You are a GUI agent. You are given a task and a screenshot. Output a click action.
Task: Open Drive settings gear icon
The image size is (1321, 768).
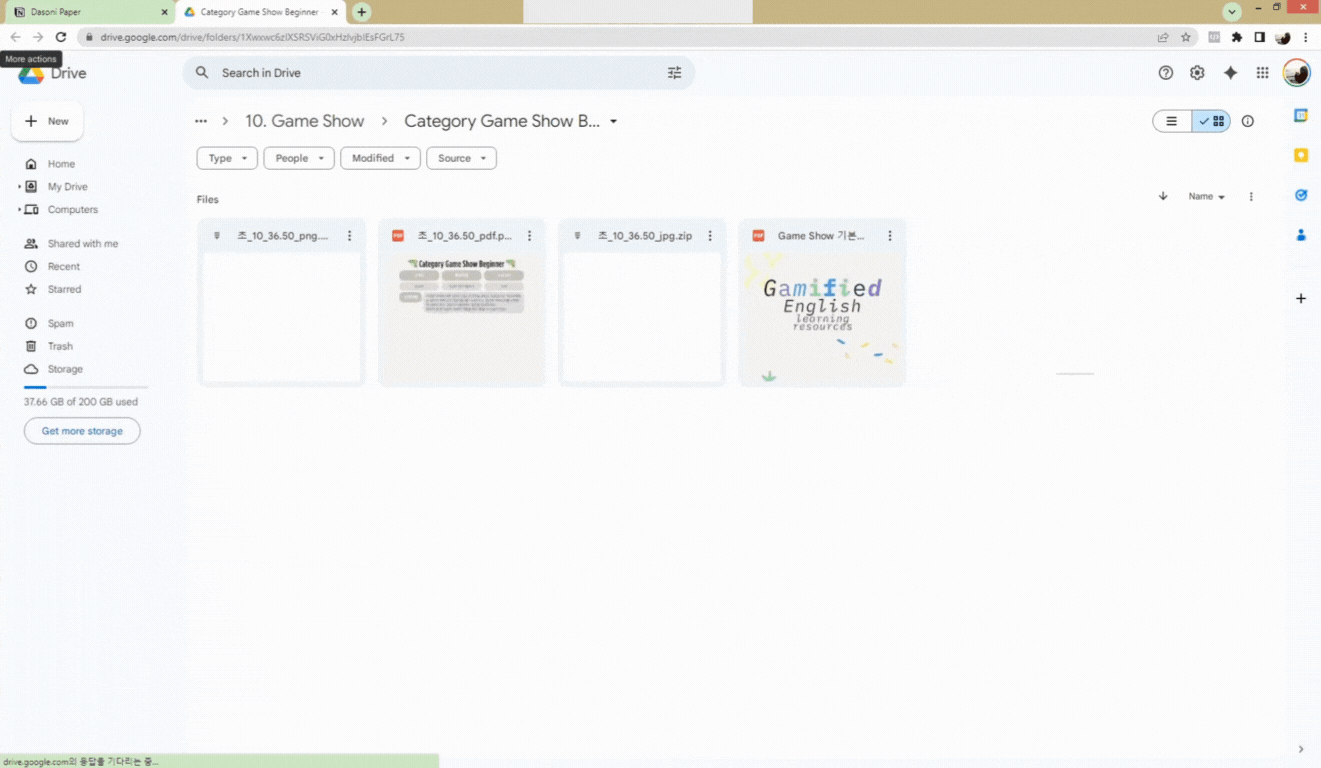click(x=1197, y=73)
